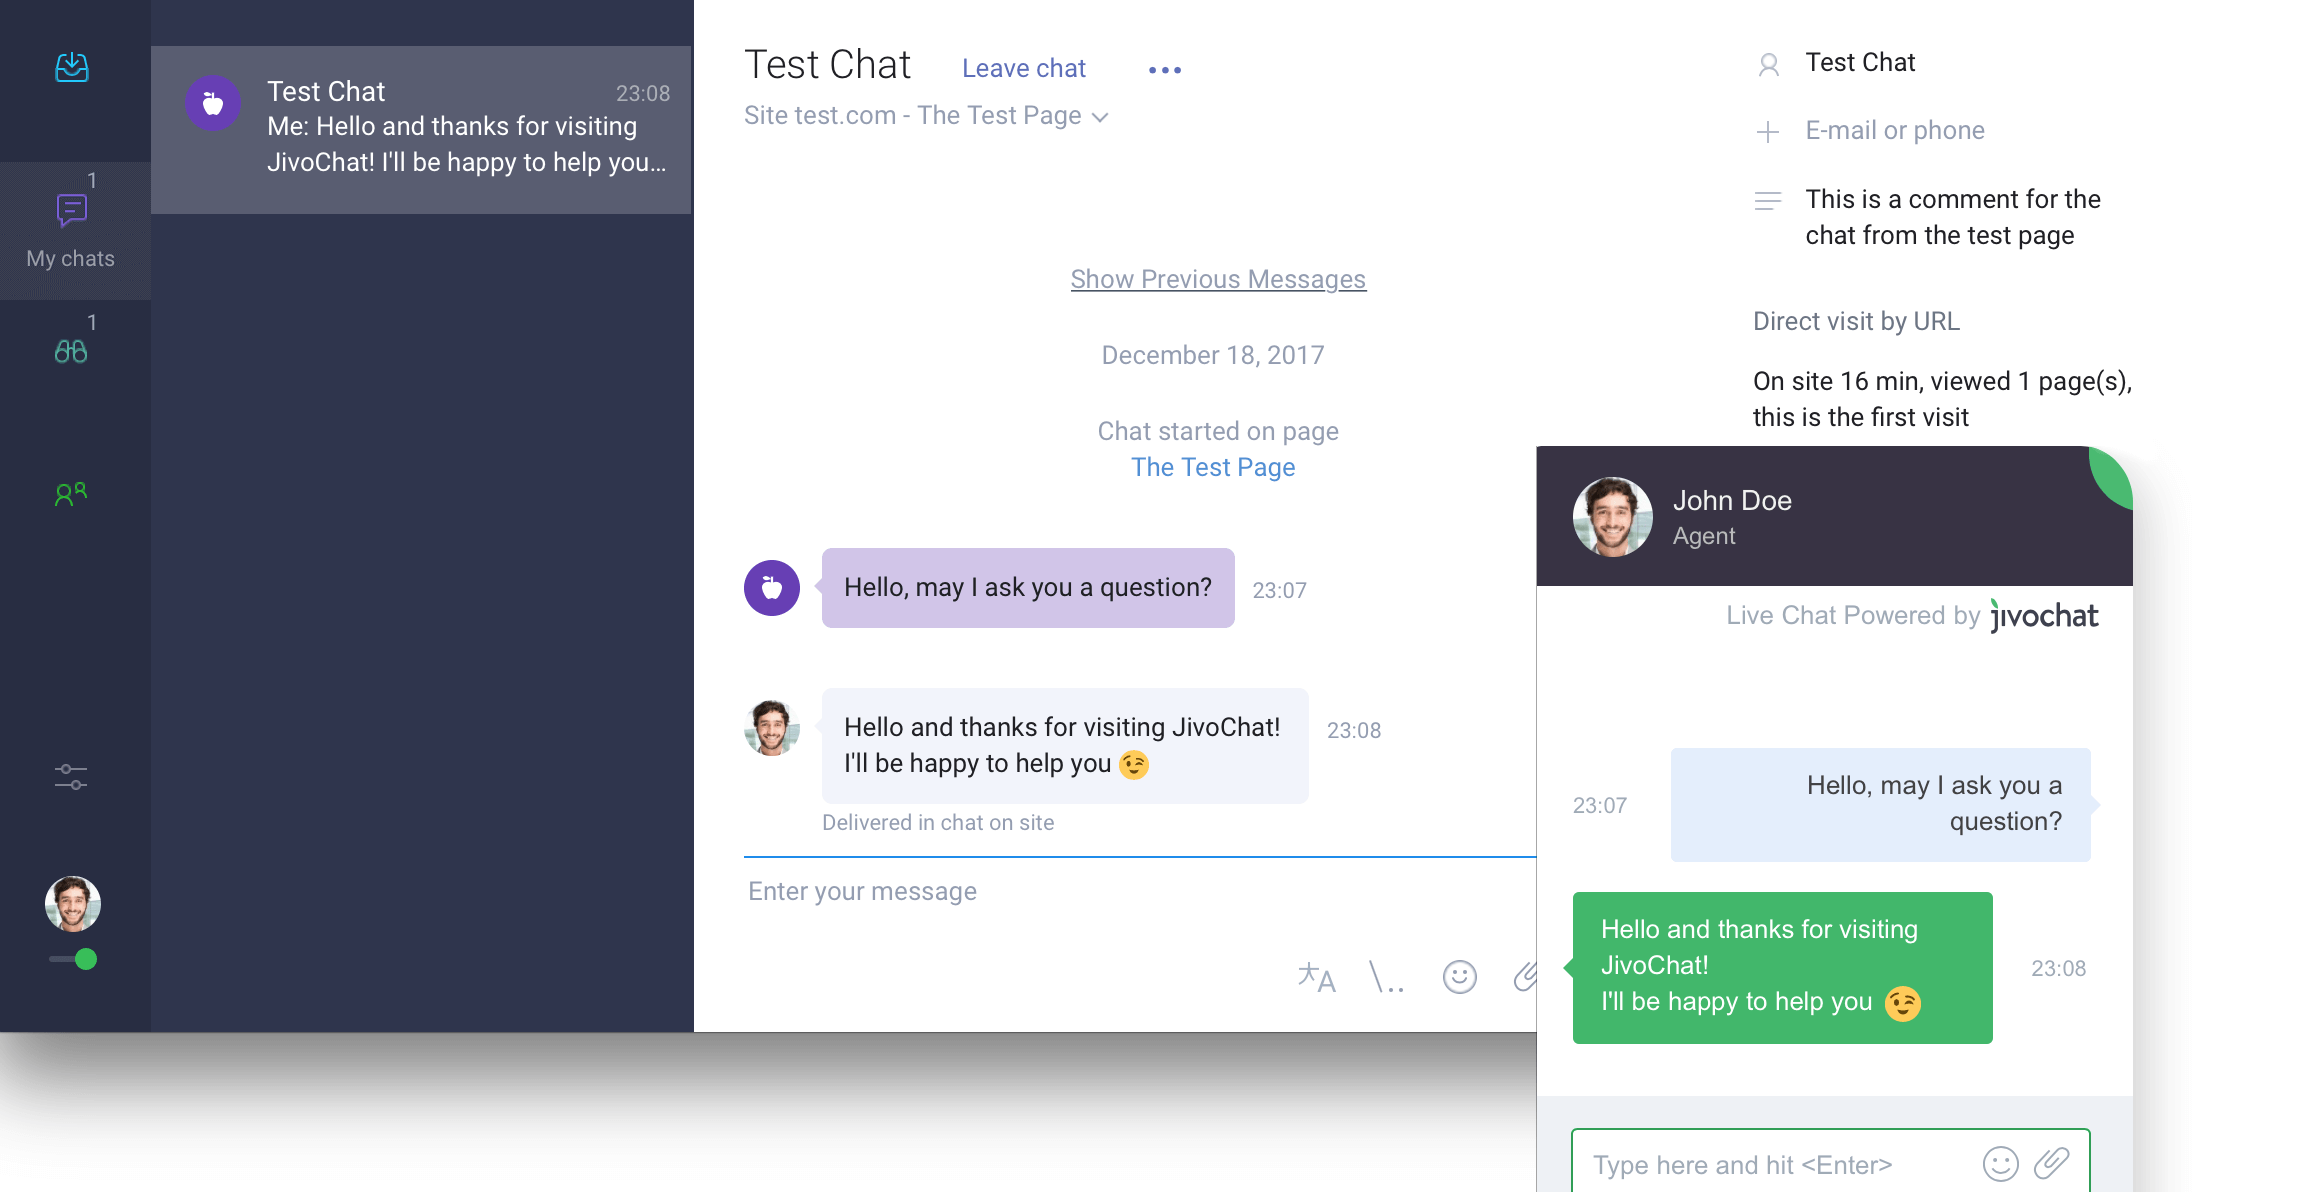Toggle the add email or phone field
The height and width of the screenshot is (1192, 2305).
click(x=1767, y=131)
